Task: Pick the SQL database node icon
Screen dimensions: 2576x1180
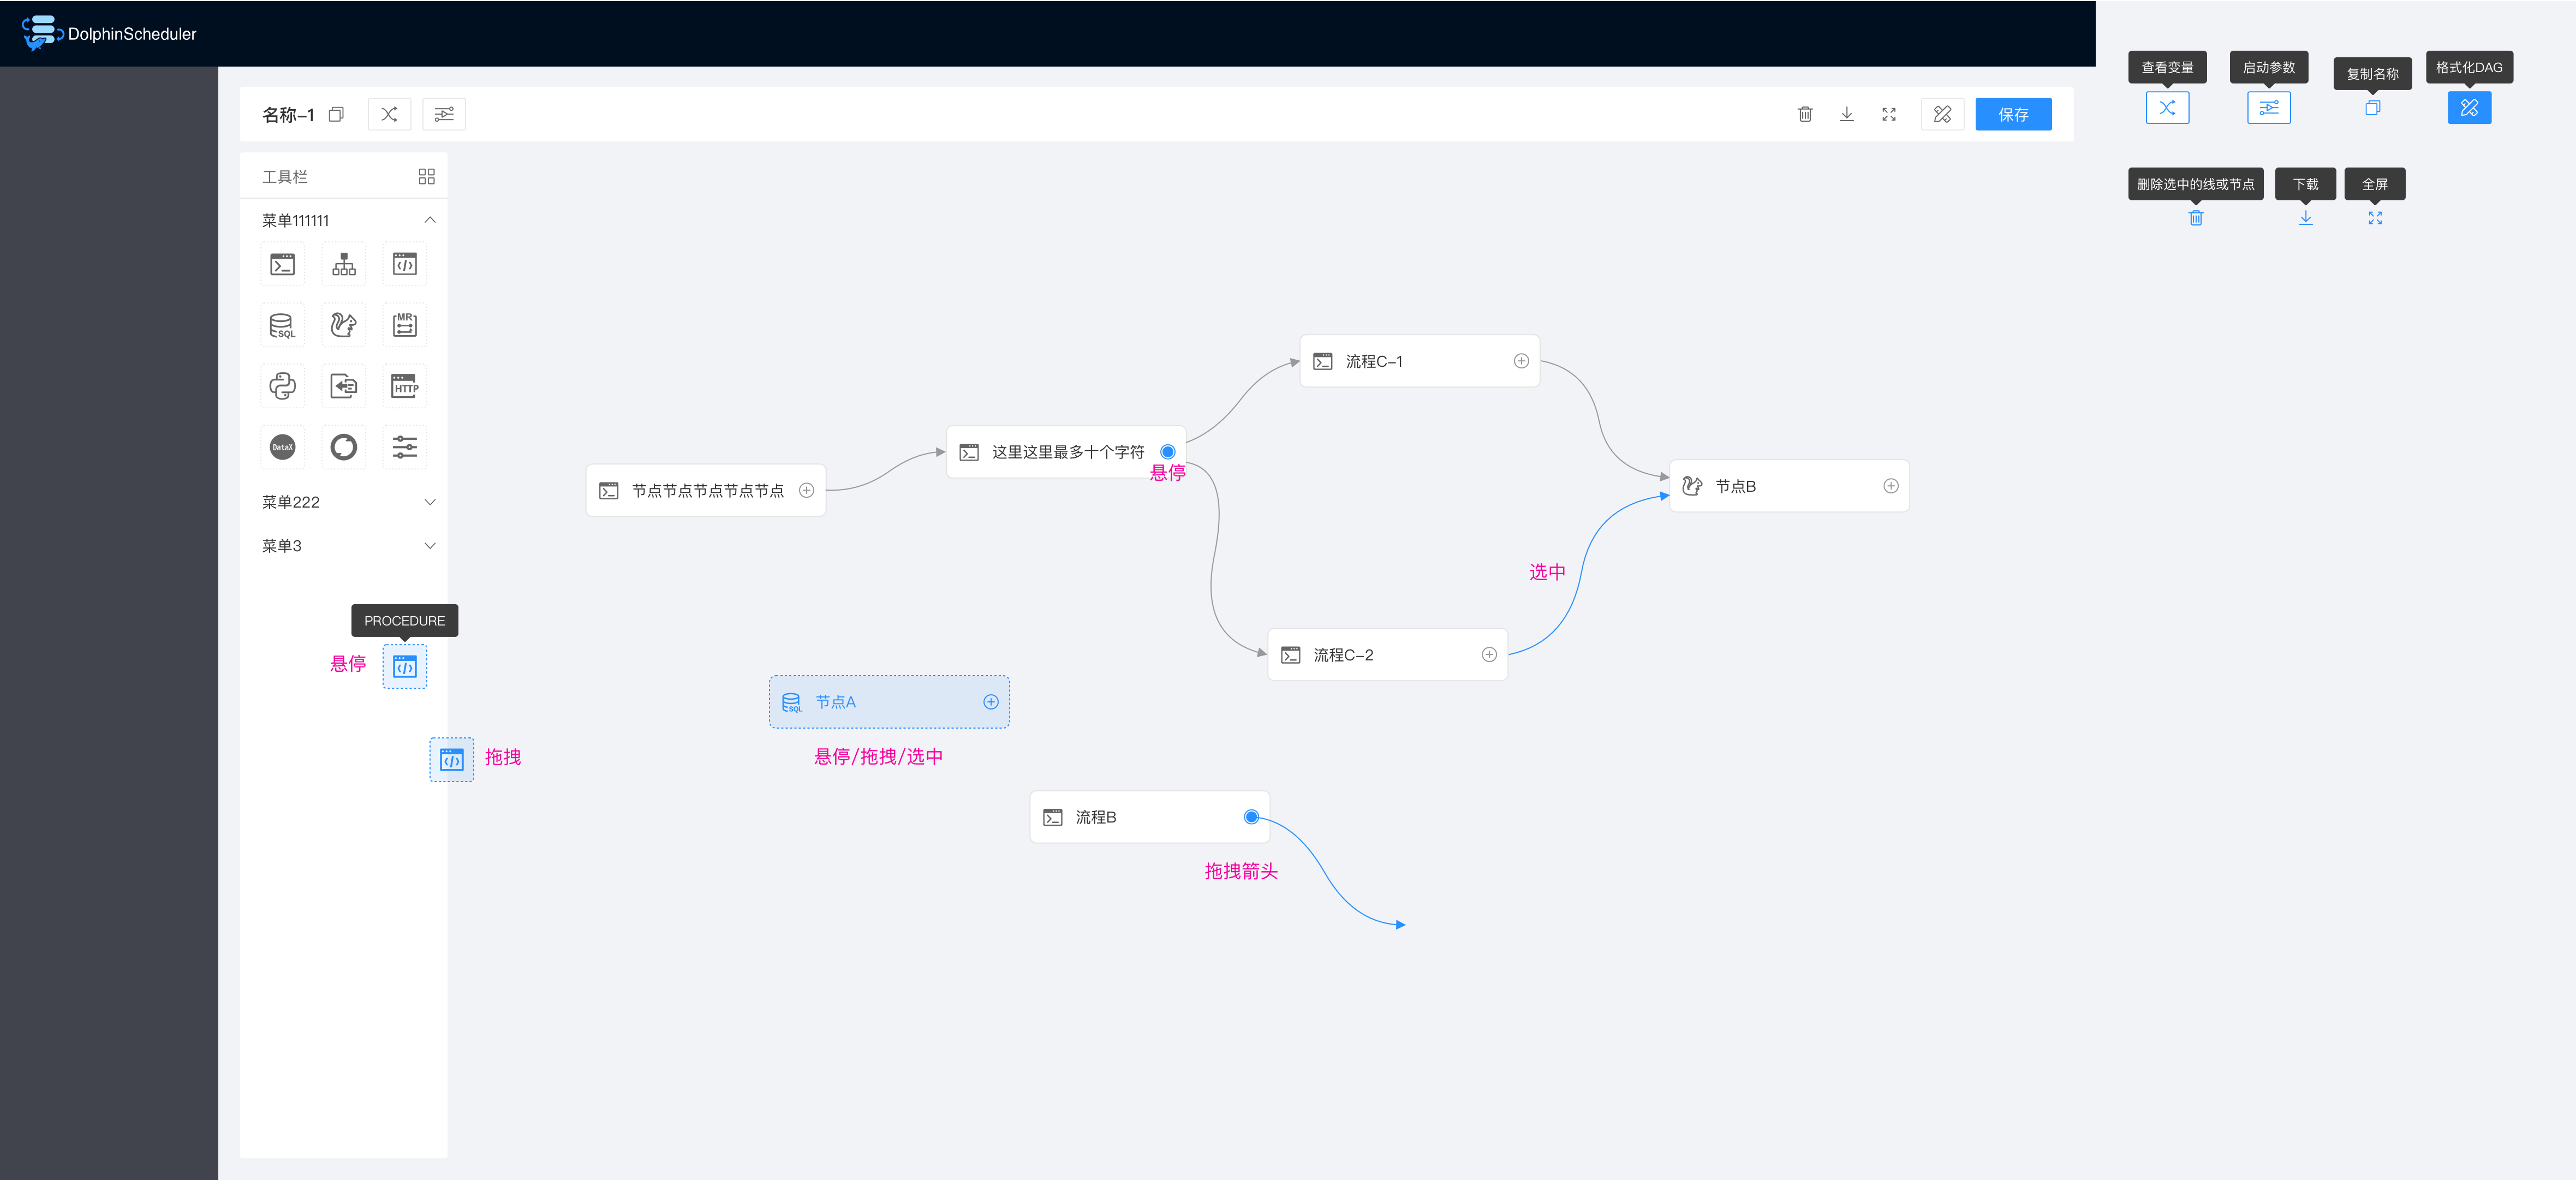Action: pyautogui.click(x=283, y=326)
